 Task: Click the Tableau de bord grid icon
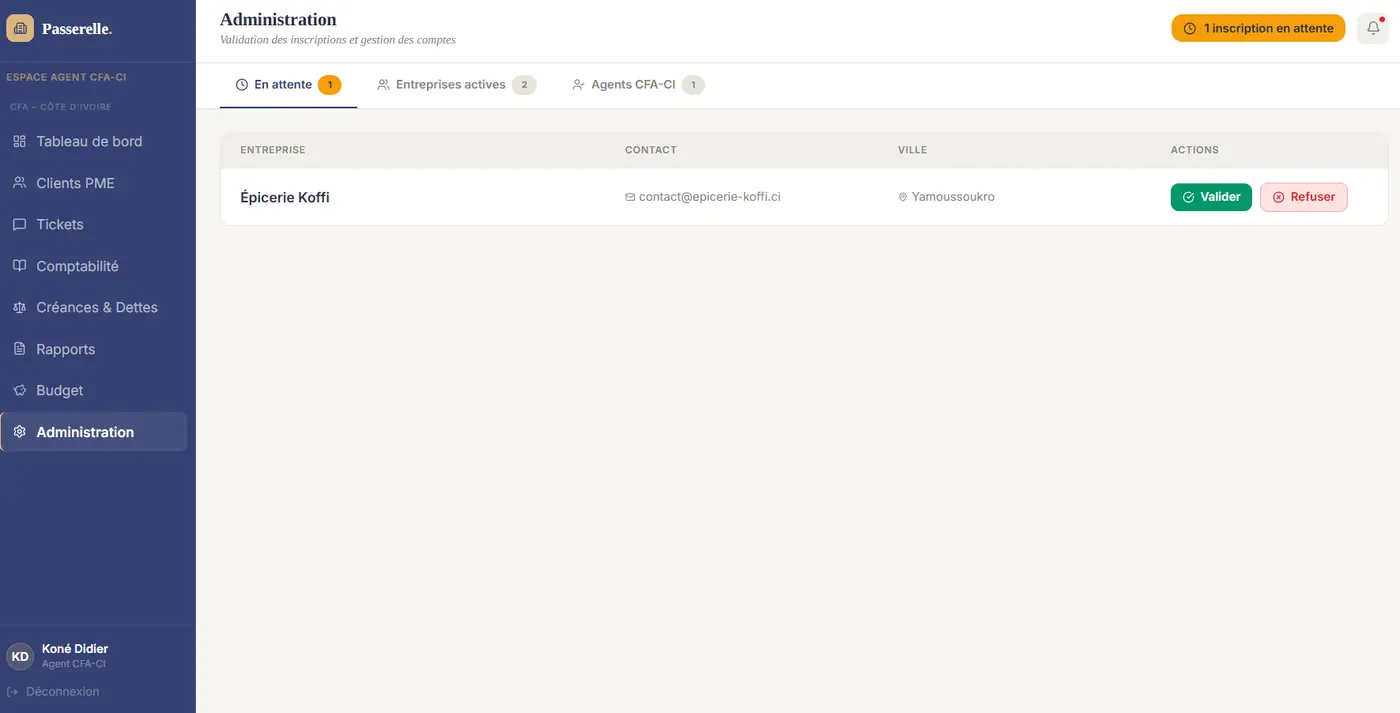click(x=19, y=142)
